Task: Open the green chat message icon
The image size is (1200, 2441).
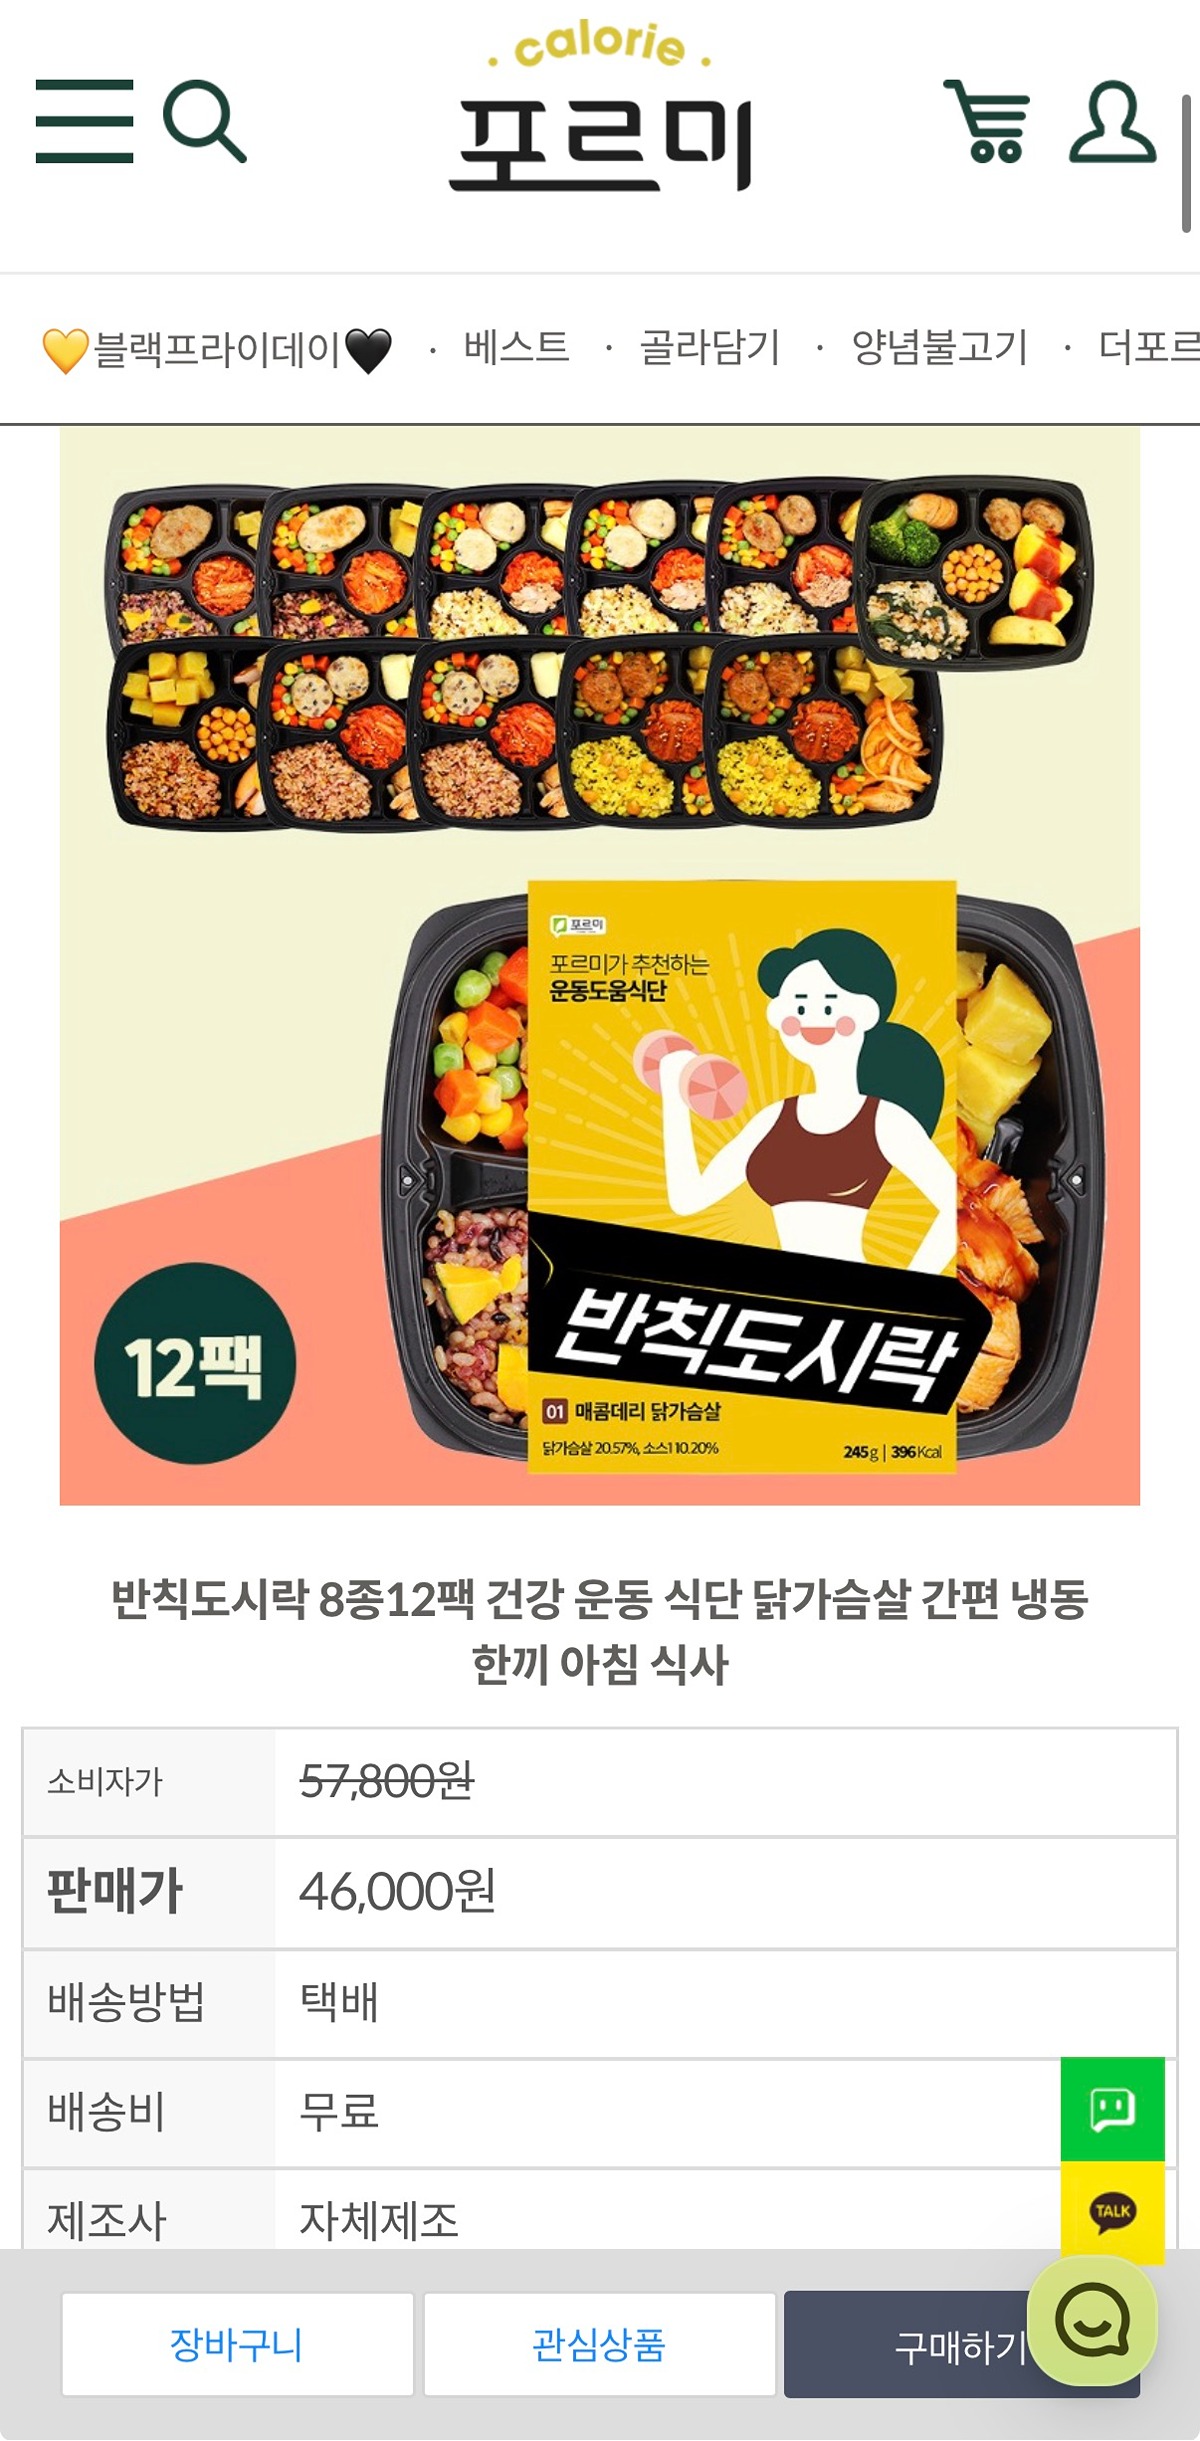Action: point(1112,2108)
